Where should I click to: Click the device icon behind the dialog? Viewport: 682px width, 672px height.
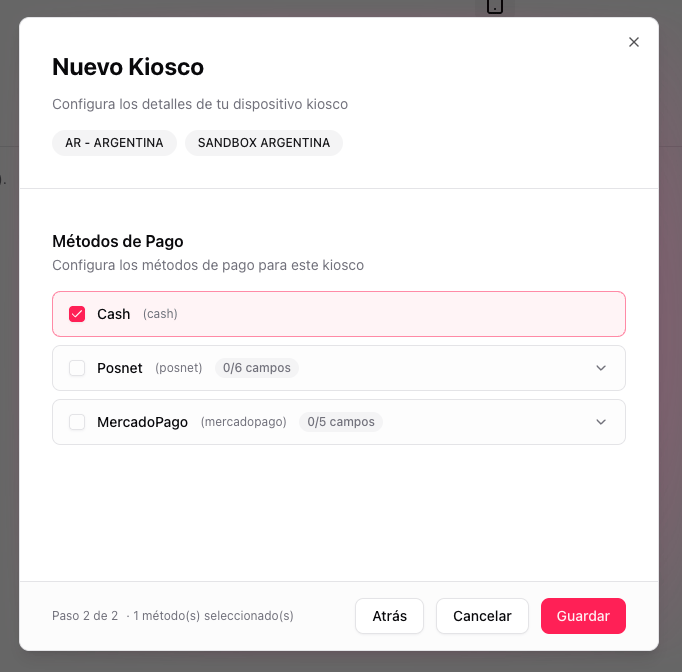(495, 6)
